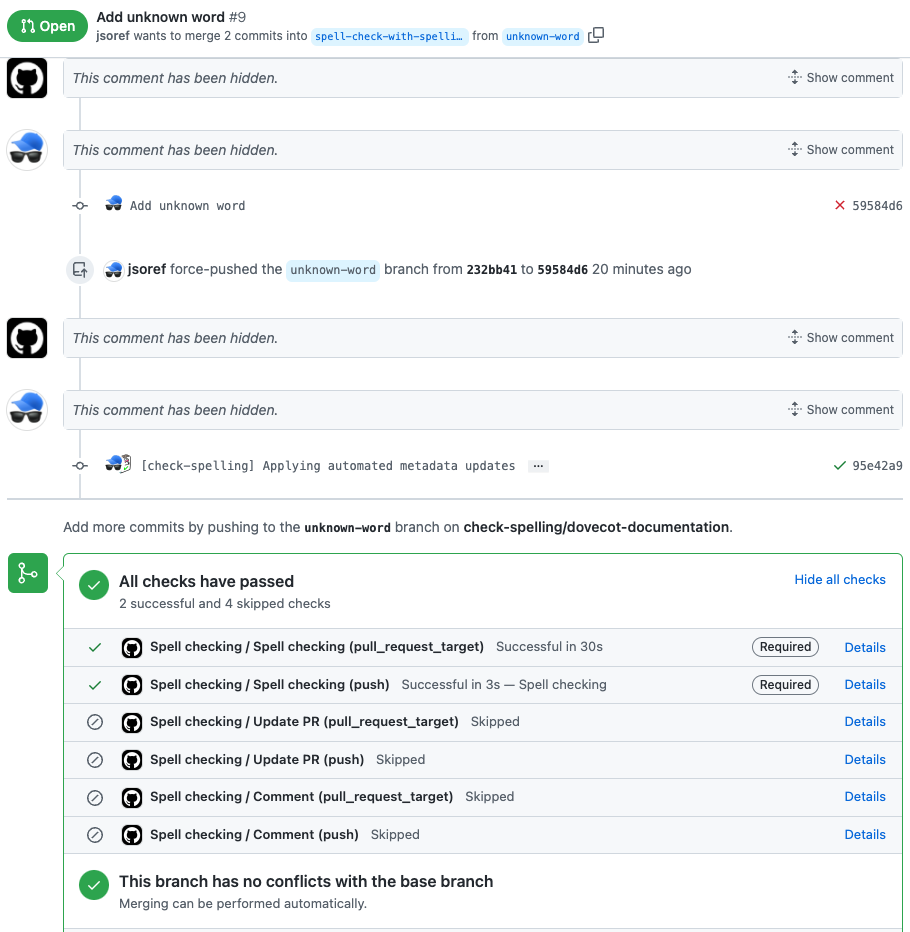This screenshot has height=932, width=910.
Task: Click the GitHub avatar beside third hidden comment
Action: [x=27, y=338]
